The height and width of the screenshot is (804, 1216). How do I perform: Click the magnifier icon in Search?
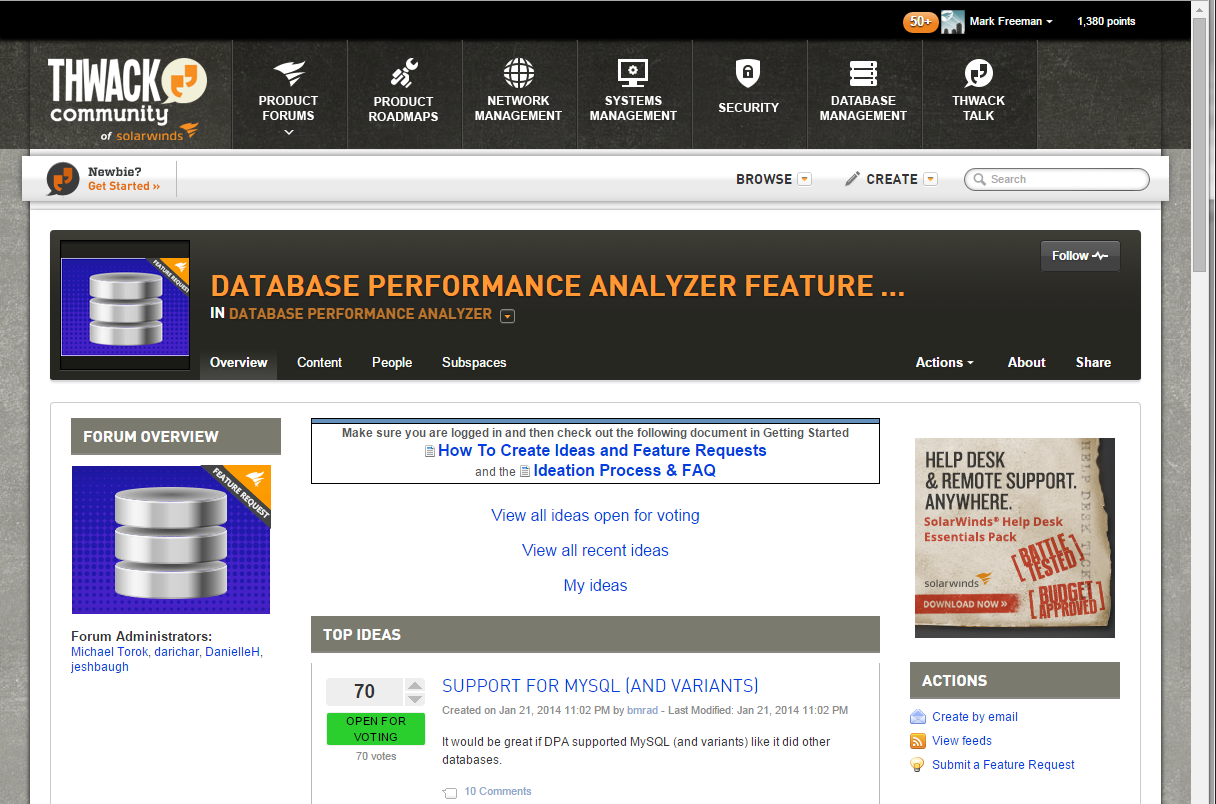tap(979, 179)
